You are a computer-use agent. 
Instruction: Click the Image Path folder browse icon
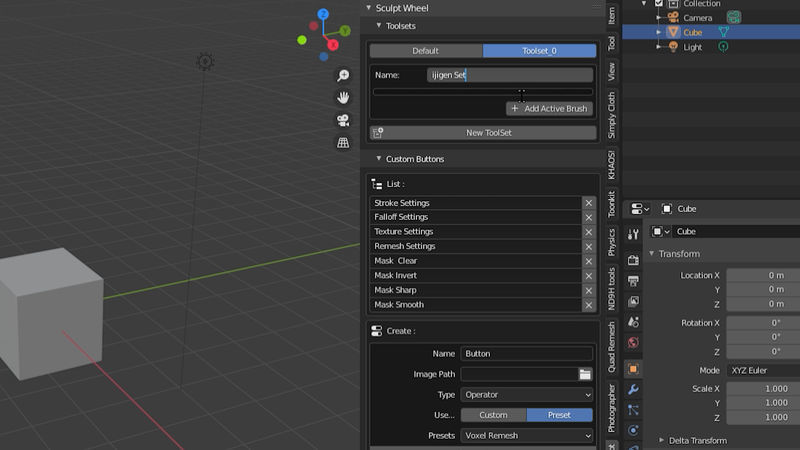click(x=585, y=374)
